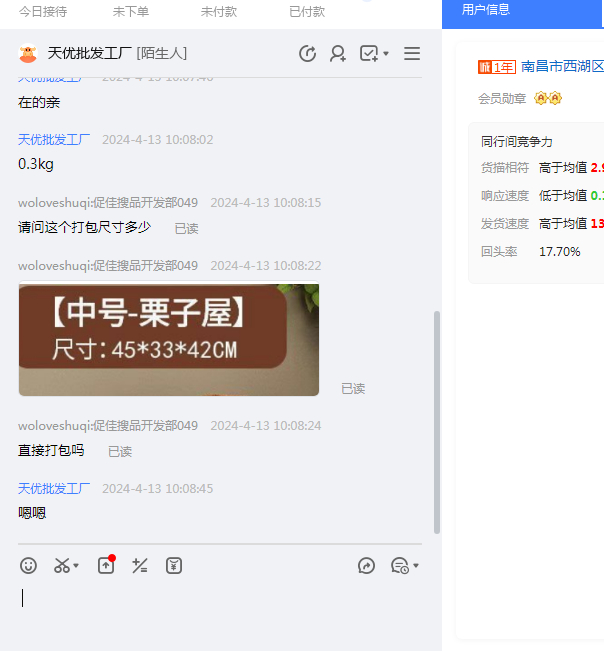This screenshot has height=651, width=604.
Task: Open the emoji picker
Action: click(29, 566)
